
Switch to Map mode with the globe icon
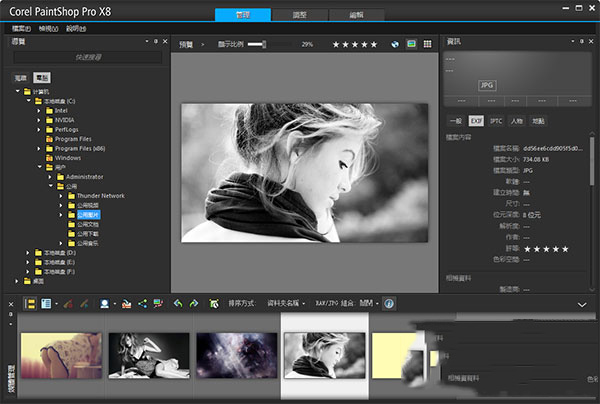(x=395, y=44)
